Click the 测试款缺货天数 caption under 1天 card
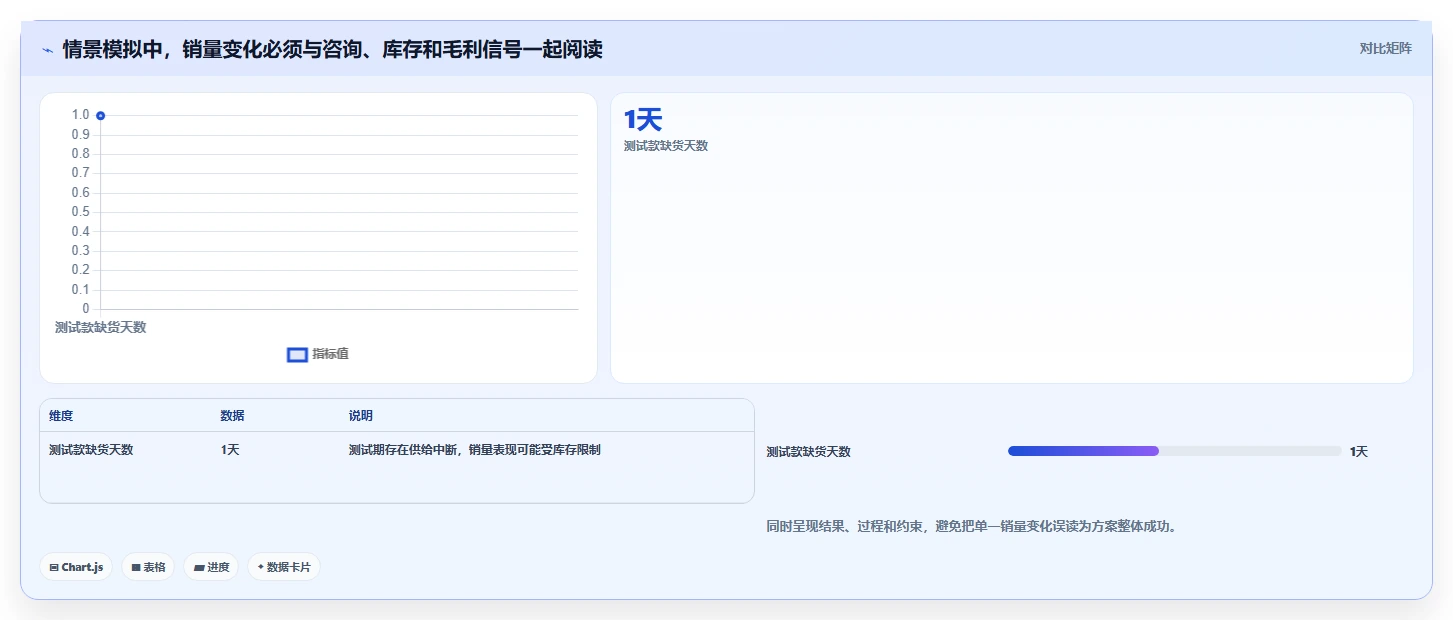The width and height of the screenshot is (1453, 620). [x=666, y=146]
